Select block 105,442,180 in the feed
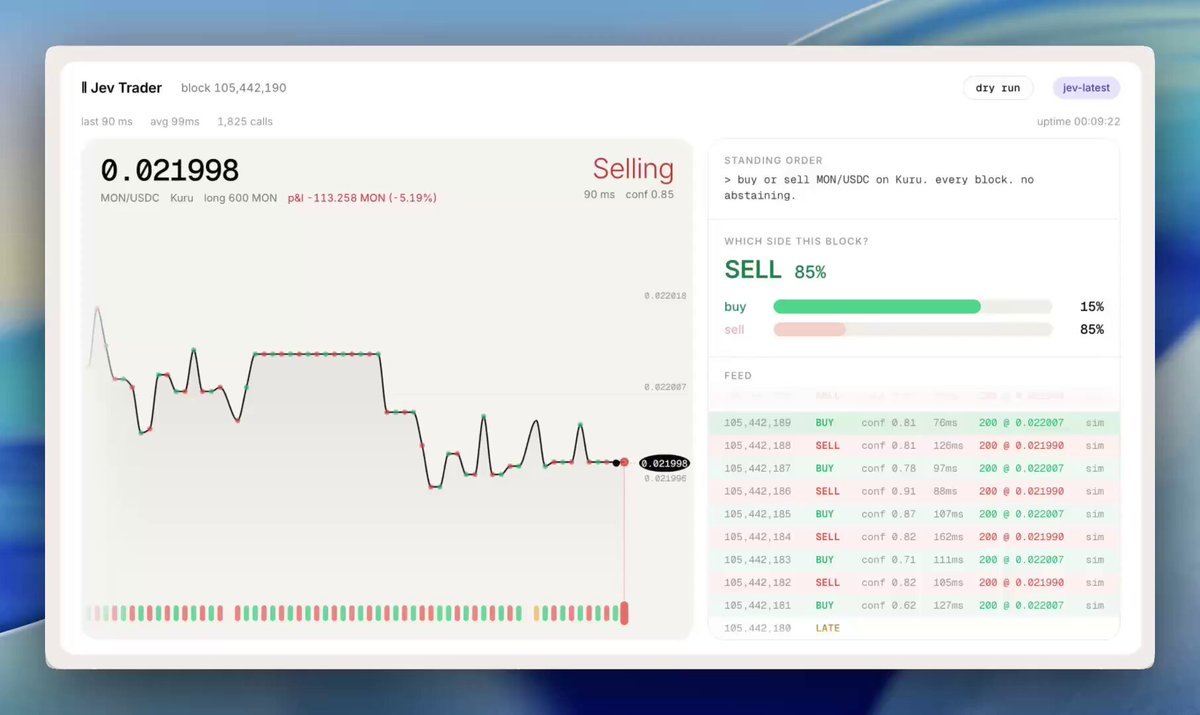The height and width of the screenshot is (715, 1200). pos(913,628)
